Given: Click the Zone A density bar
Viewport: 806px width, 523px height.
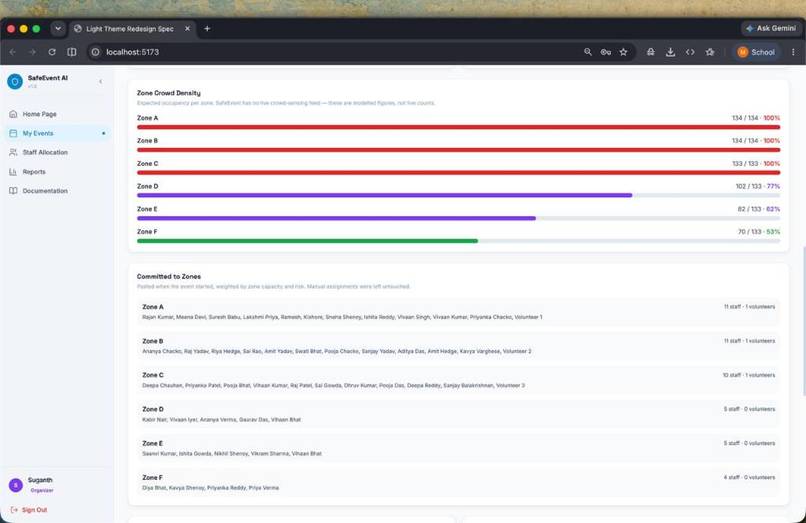Looking at the screenshot, I should coord(459,127).
